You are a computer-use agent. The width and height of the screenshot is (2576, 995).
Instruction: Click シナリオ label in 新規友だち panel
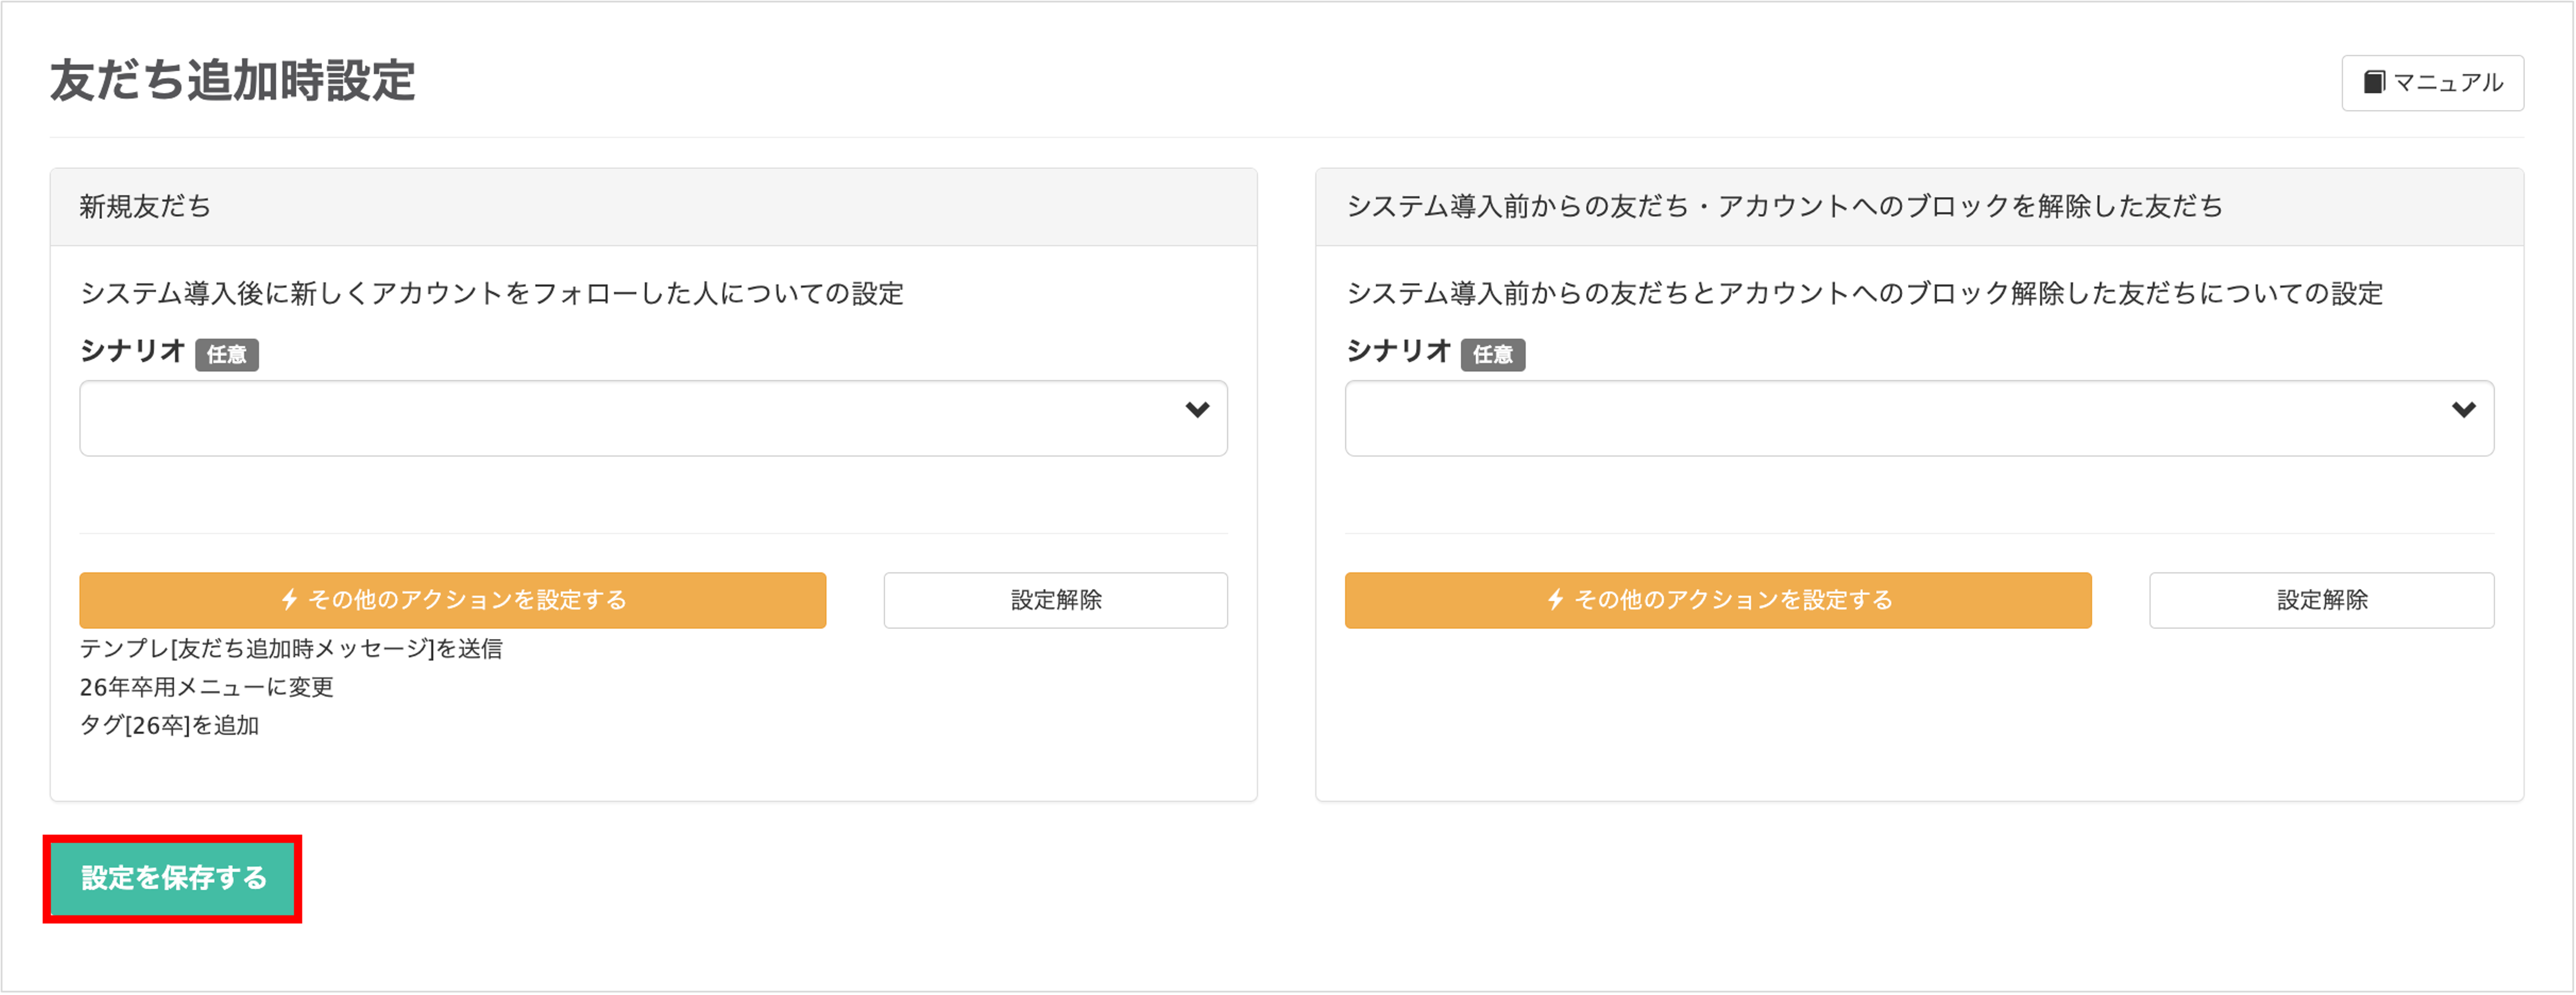tap(133, 352)
